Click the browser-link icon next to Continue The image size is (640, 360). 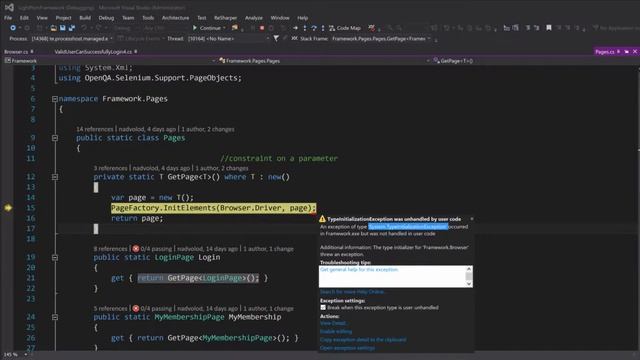pos(235,28)
